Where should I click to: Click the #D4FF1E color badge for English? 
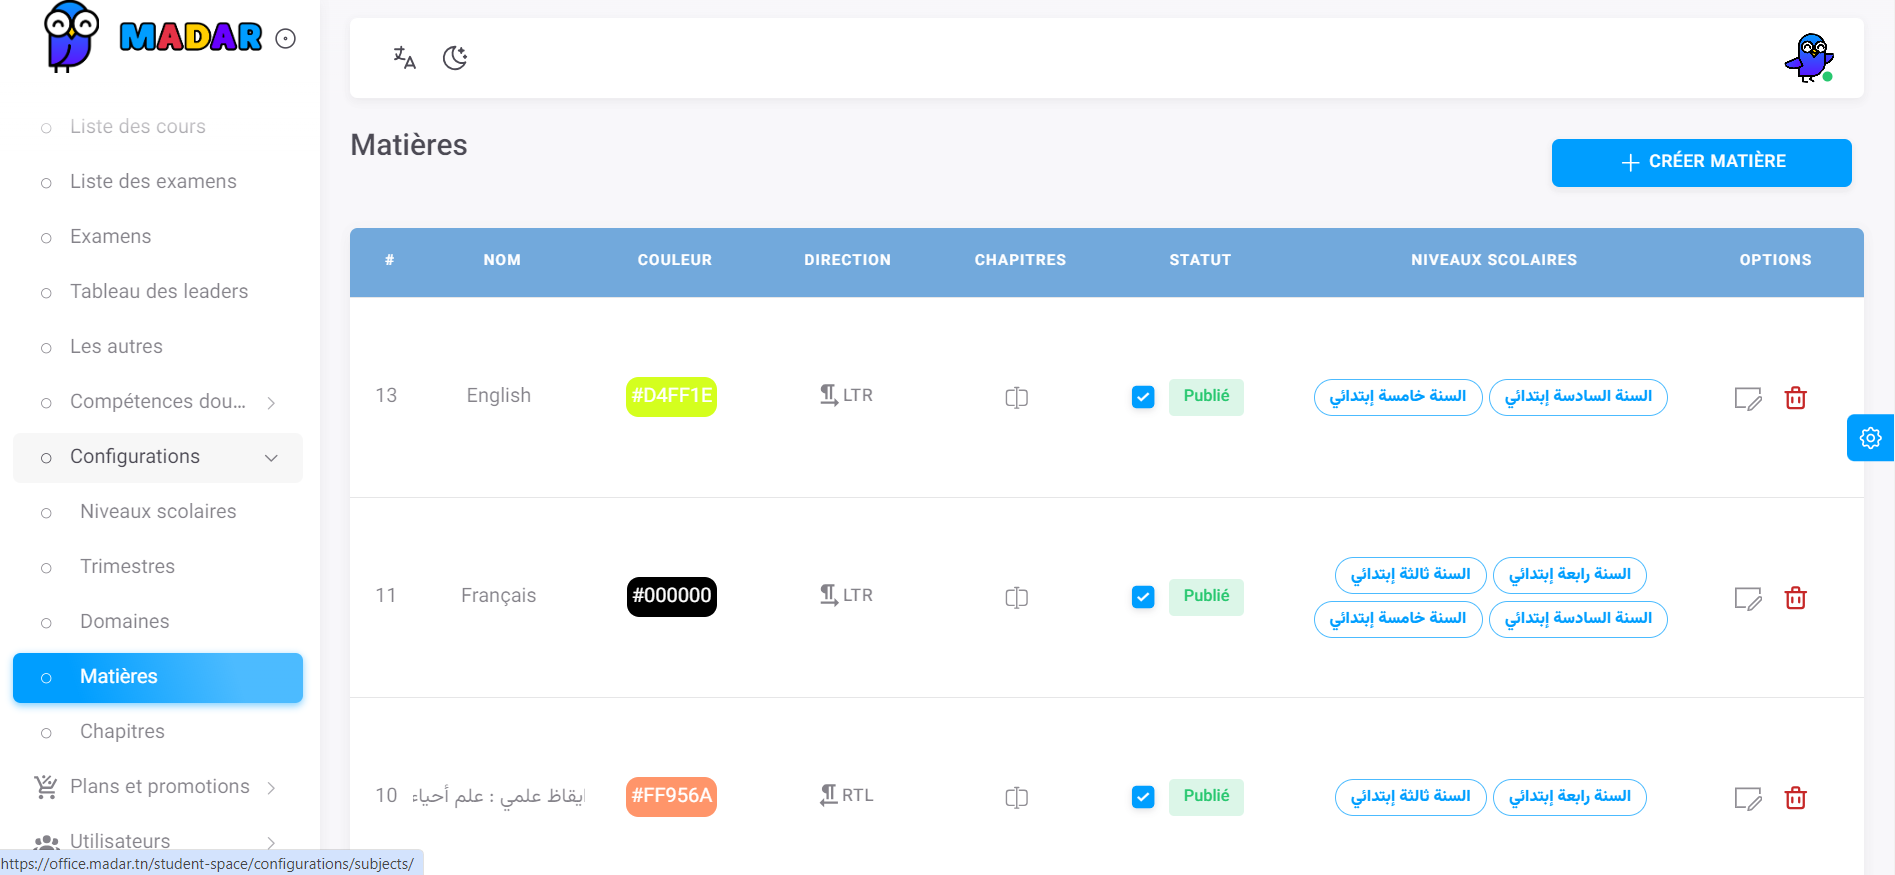point(671,396)
